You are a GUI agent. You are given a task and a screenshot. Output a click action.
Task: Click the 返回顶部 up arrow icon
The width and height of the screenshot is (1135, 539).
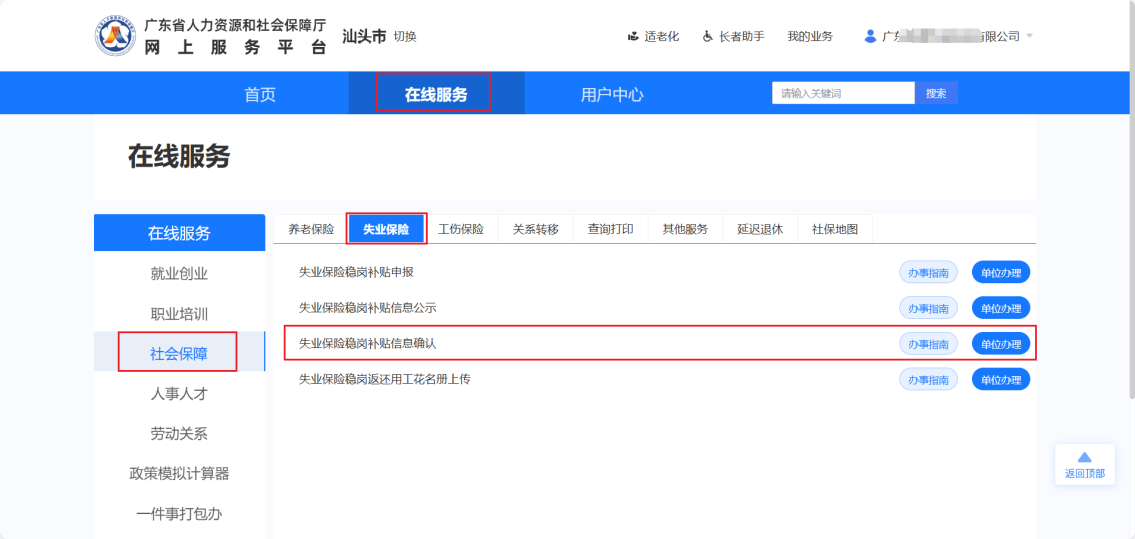point(1084,457)
